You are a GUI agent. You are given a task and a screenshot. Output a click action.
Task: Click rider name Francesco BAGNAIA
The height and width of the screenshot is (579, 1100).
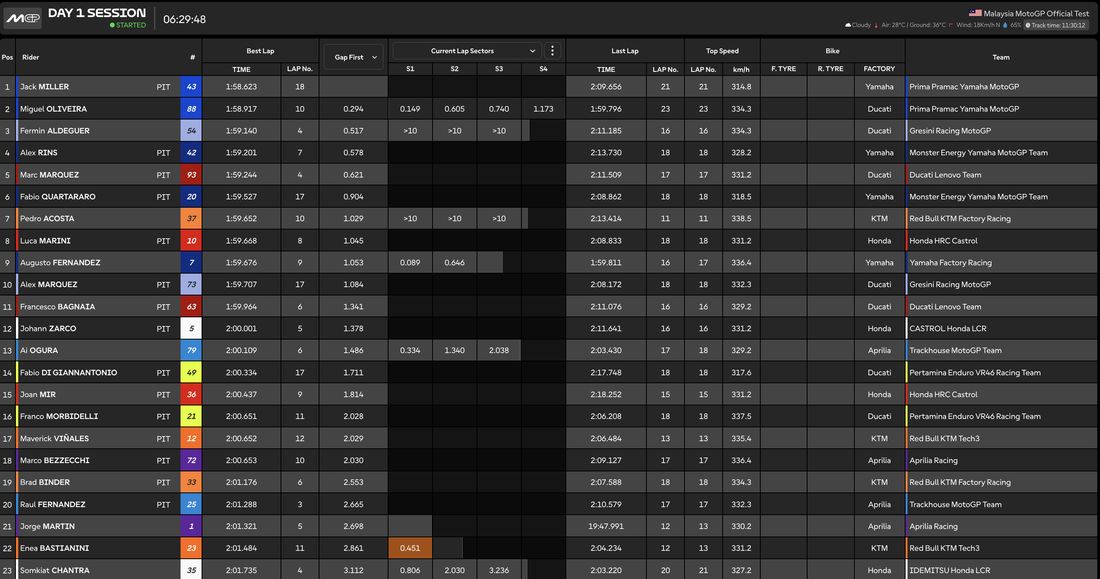60,307
